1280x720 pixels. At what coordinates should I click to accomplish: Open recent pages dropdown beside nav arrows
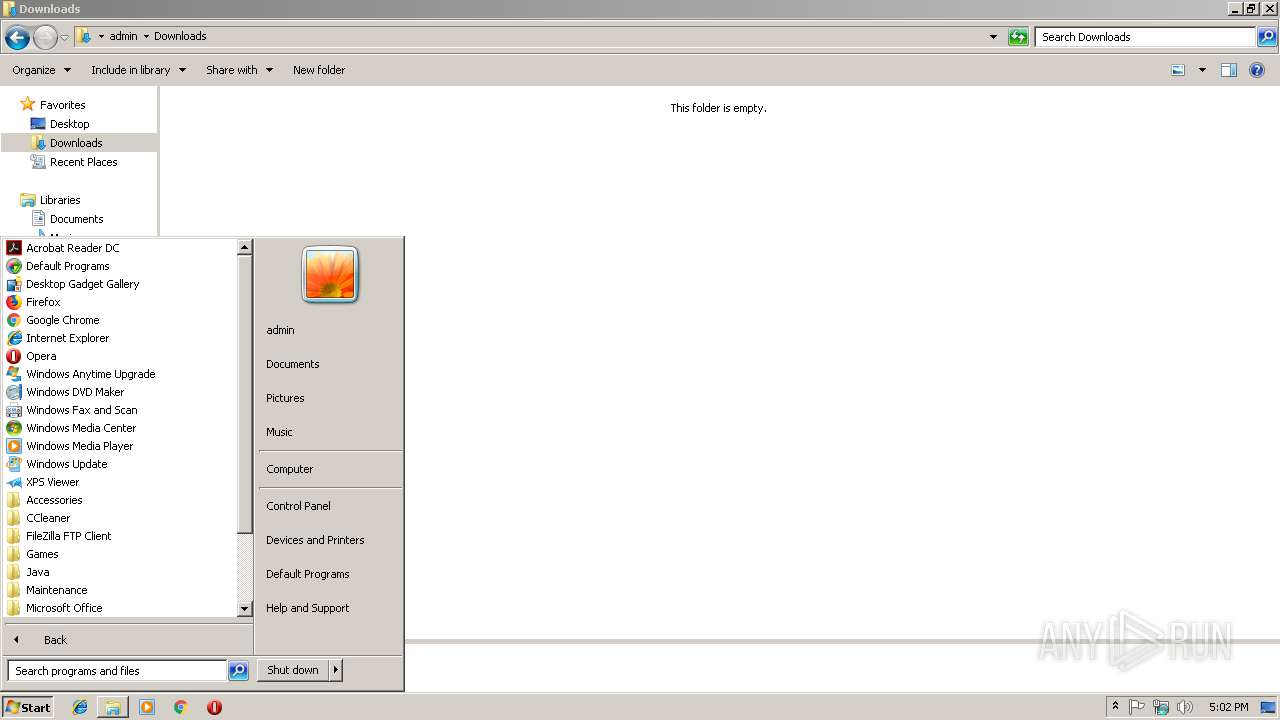(x=65, y=38)
